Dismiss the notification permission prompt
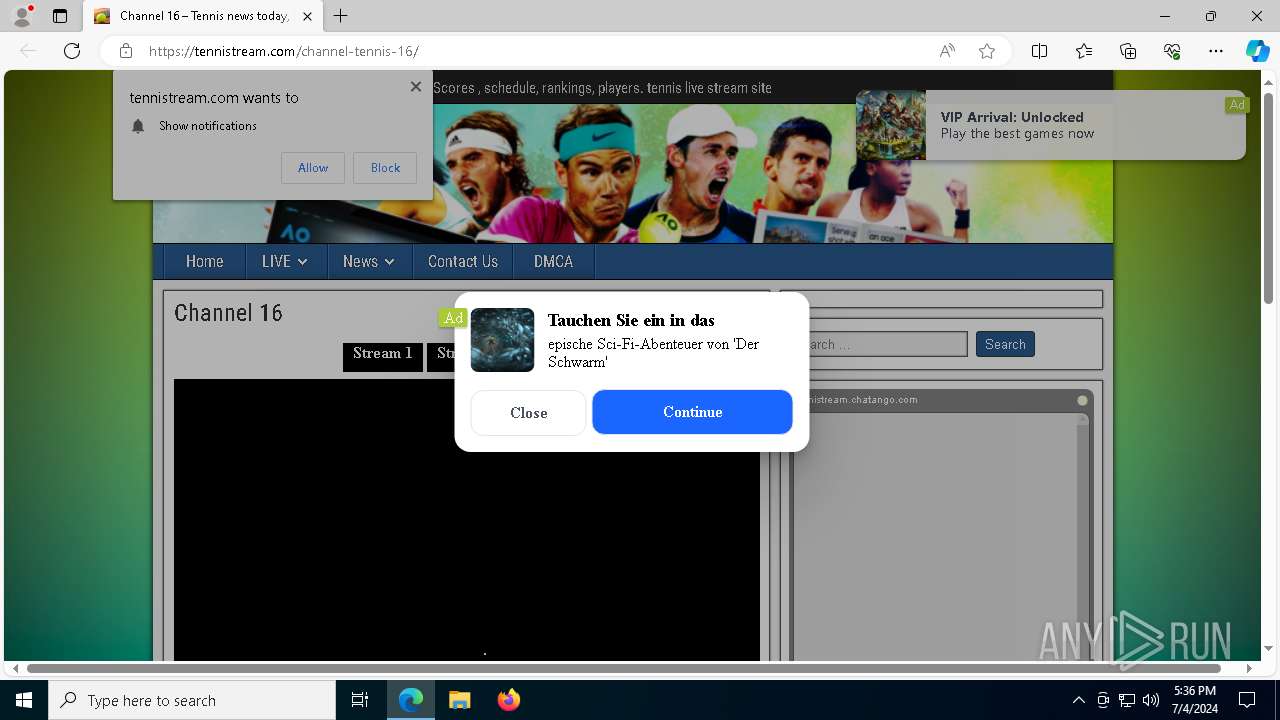Screen dimensions: 1280x720 [416, 87]
